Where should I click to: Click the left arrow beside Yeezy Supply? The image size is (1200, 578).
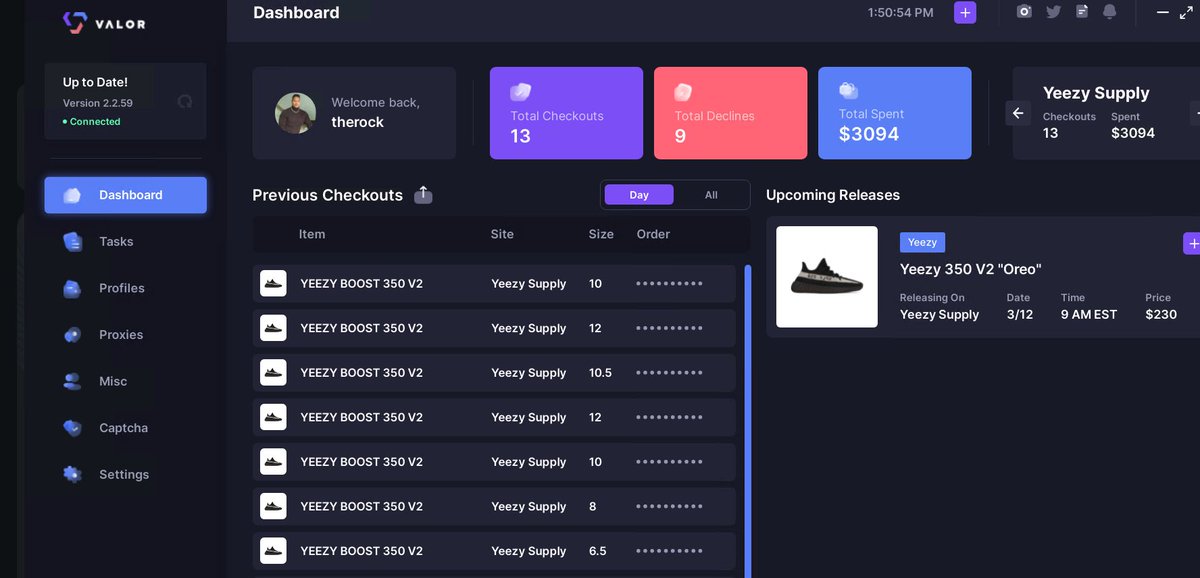[1018, 113]
